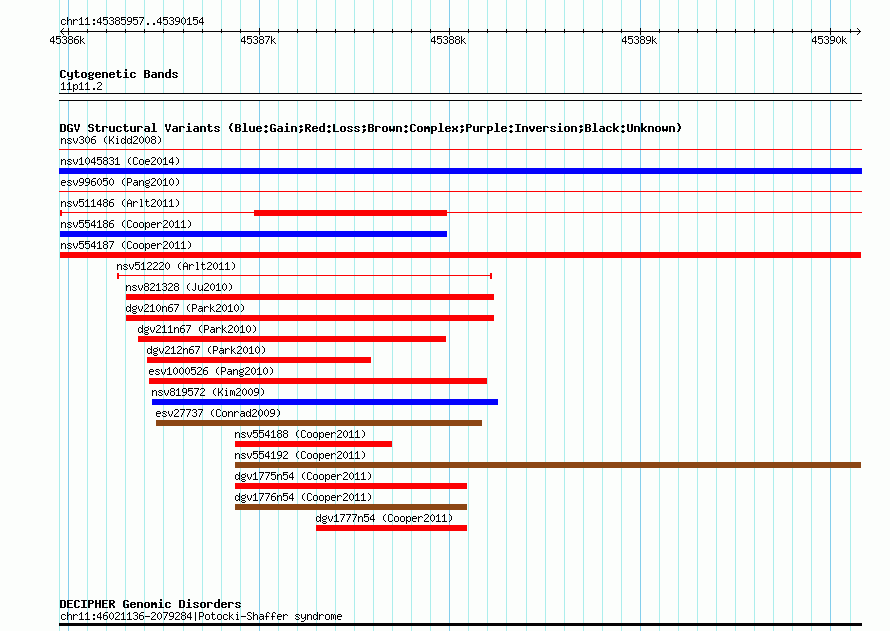The image size is (890, 631).
Task: Select the dgv212n67 (Park2010) red bar
Action: (x=259, y=360)
